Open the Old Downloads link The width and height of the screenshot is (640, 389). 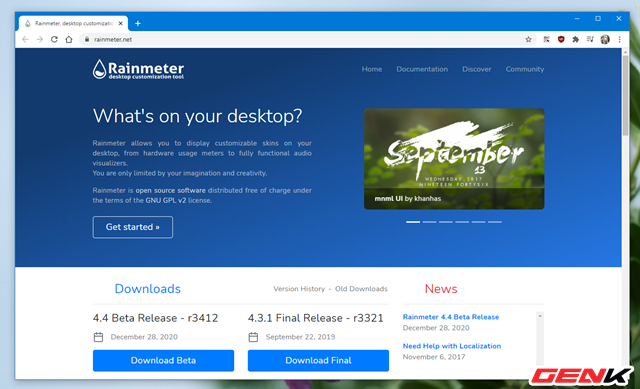tap(361, 289)
